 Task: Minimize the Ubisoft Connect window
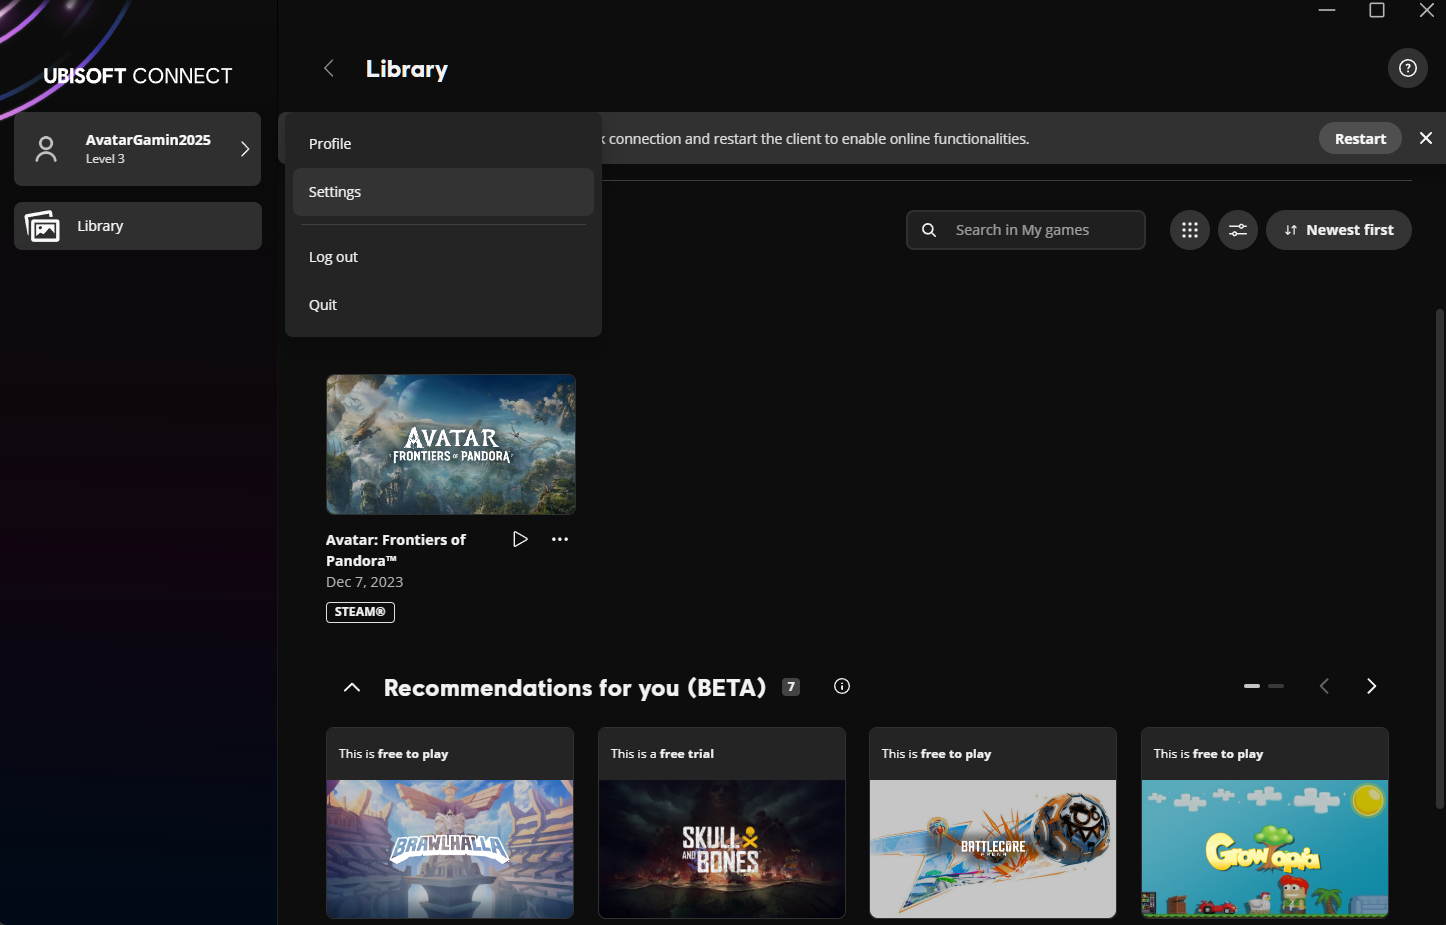click(x=1327, y=10)
